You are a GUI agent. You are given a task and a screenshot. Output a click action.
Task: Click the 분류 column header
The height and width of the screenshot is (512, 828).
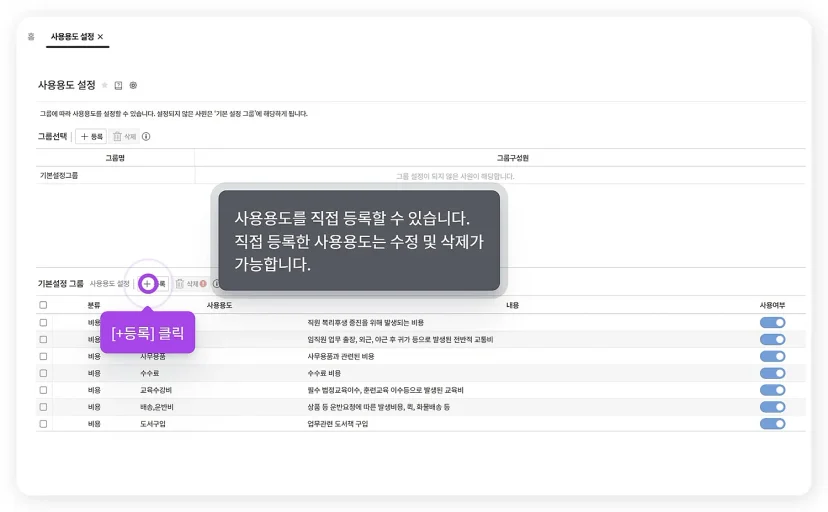[x=94, y=305]
